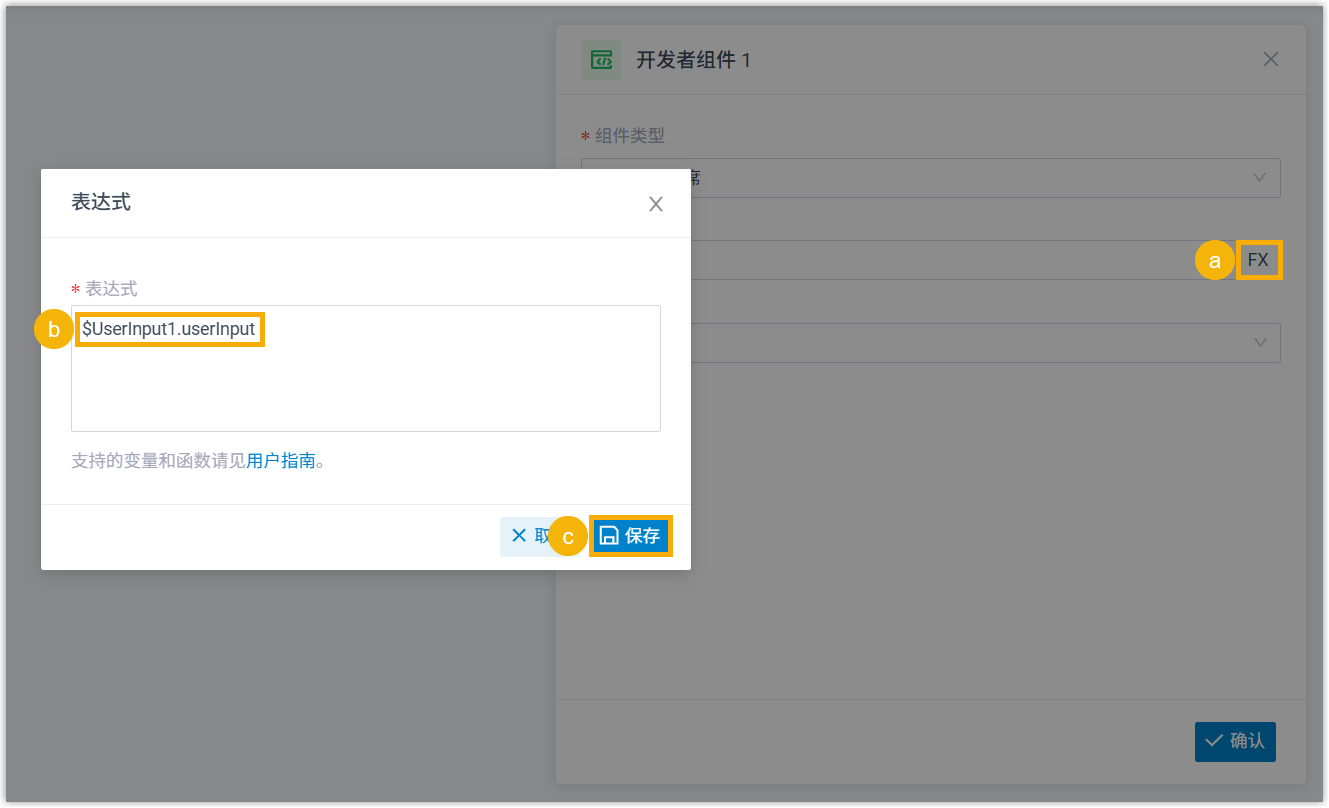Expand the 组件类型 dropdown arrow
This screenshot has width=1329, height=808.
tap(1259, 177)
